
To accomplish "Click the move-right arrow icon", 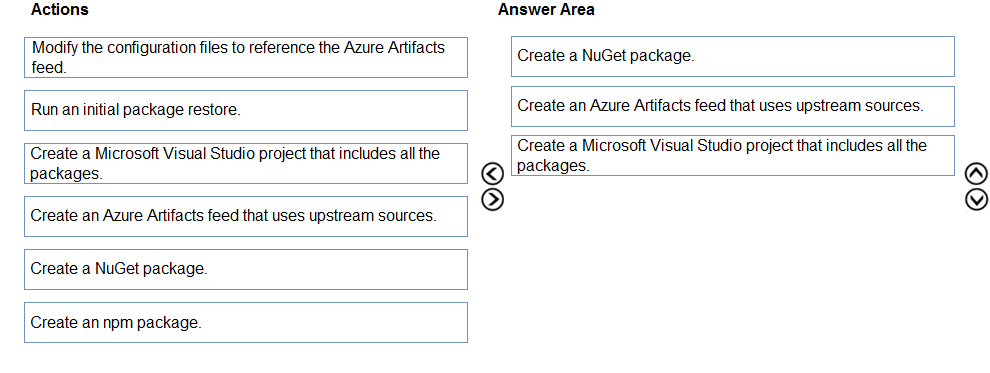I will tap(492, 199).
